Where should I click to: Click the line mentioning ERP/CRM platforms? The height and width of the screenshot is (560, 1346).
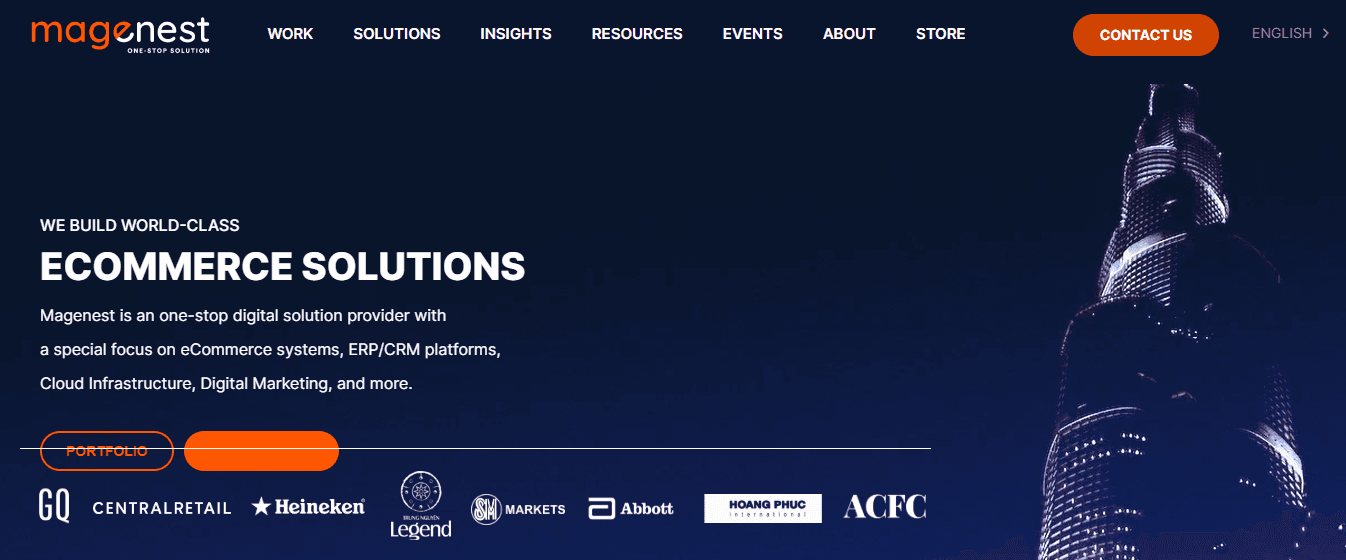pos(270,350)
